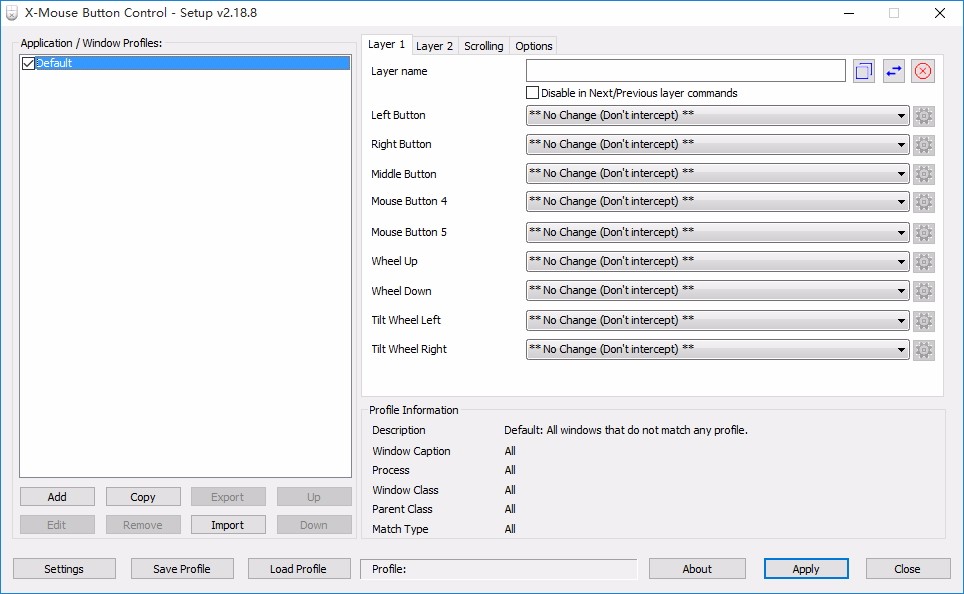Open gear settings for Left Button
This screenshot has height=594, width=964.
point(923,116)
